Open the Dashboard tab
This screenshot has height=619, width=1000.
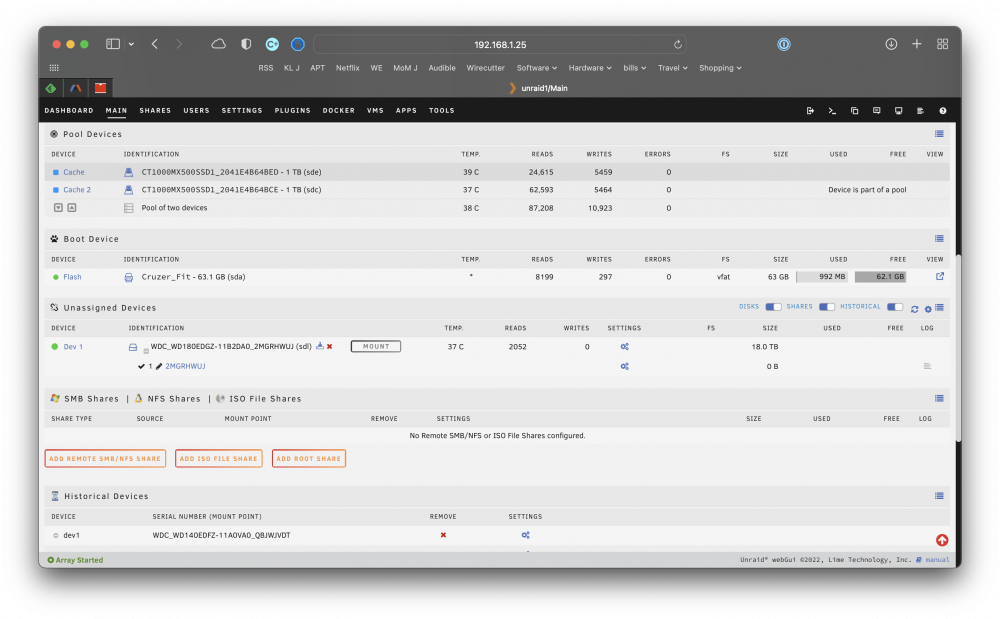click(69, 111)
